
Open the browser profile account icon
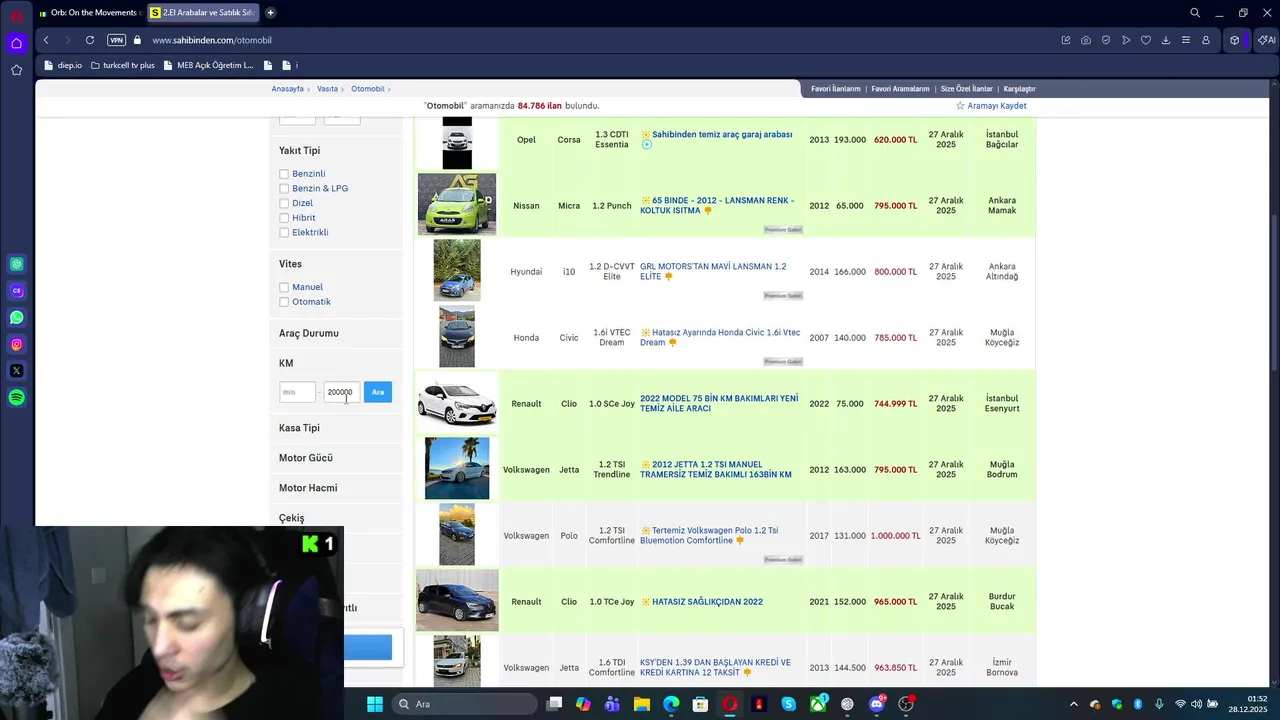[x=1206, y=40]
